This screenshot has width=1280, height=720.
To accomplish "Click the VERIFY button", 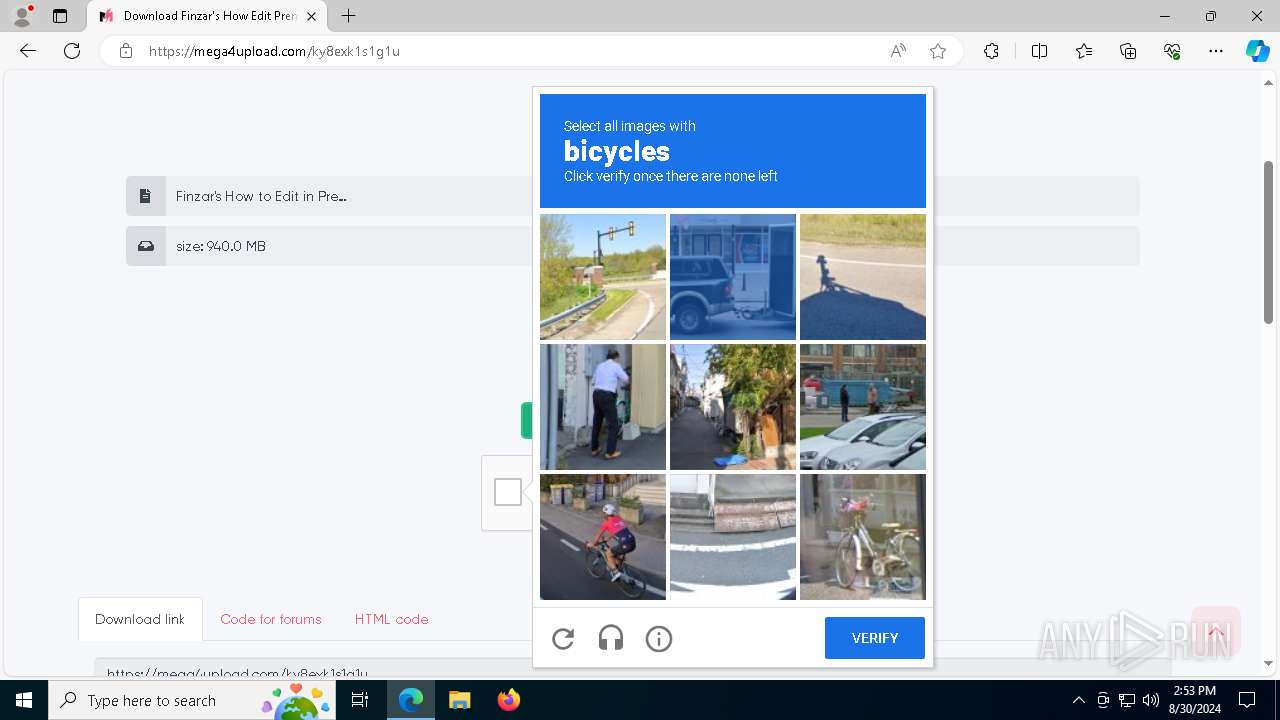I will pyautogui.click(x=875, y=638).
